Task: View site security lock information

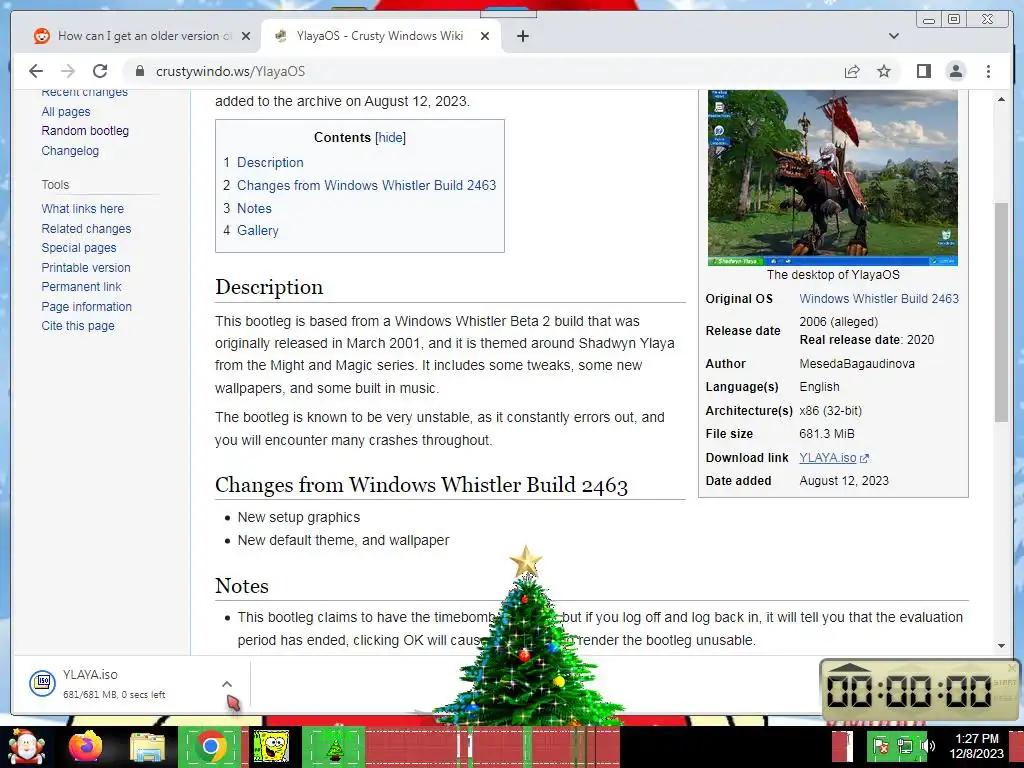Action: (x=140, y=71)
